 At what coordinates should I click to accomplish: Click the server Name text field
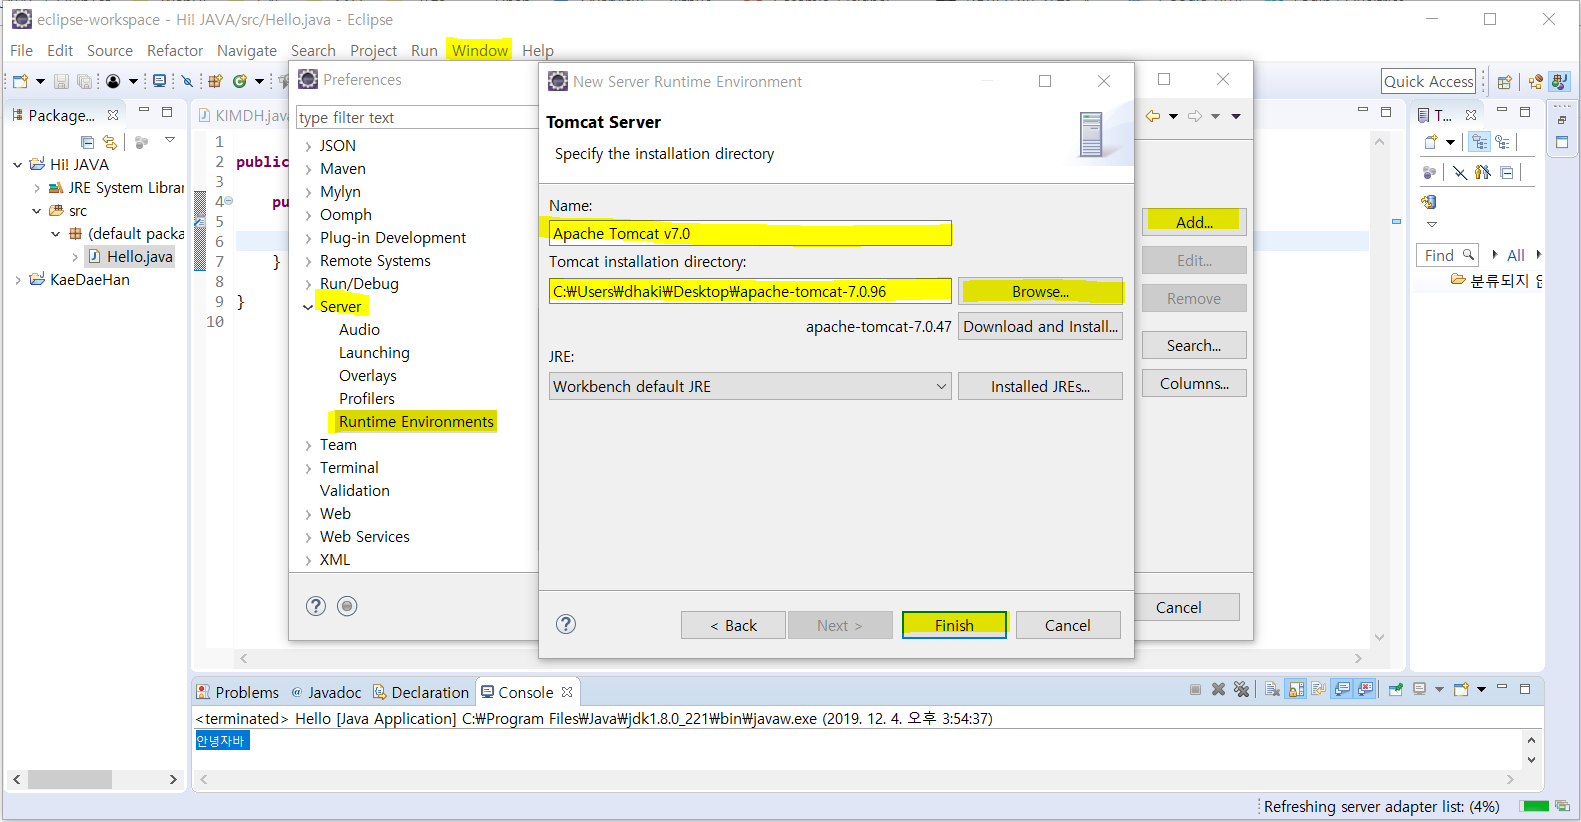coord(750,233)
